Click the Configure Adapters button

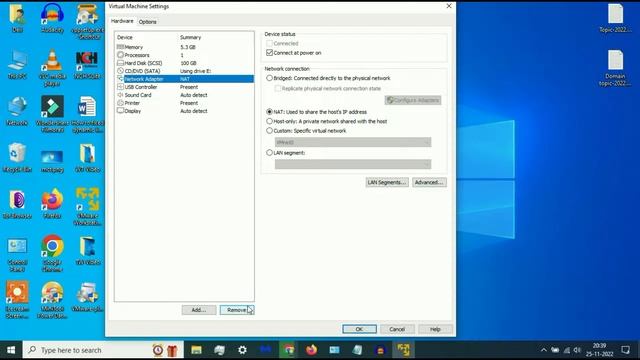(x=413, y=100)
